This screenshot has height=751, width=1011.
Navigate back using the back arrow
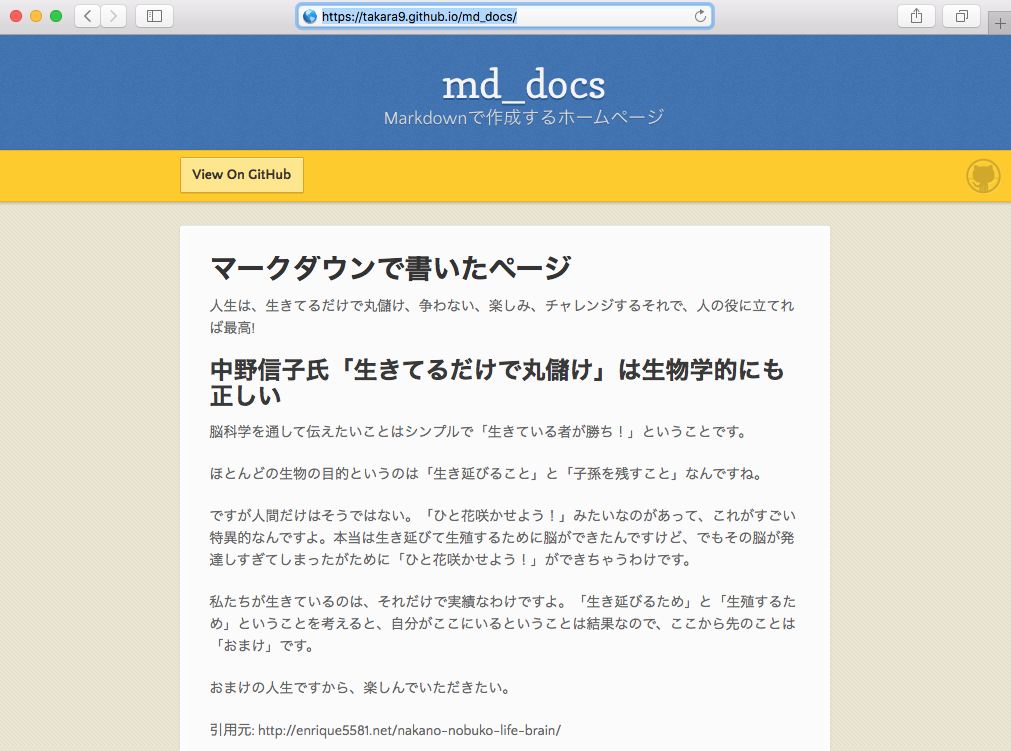pos(86,16)
